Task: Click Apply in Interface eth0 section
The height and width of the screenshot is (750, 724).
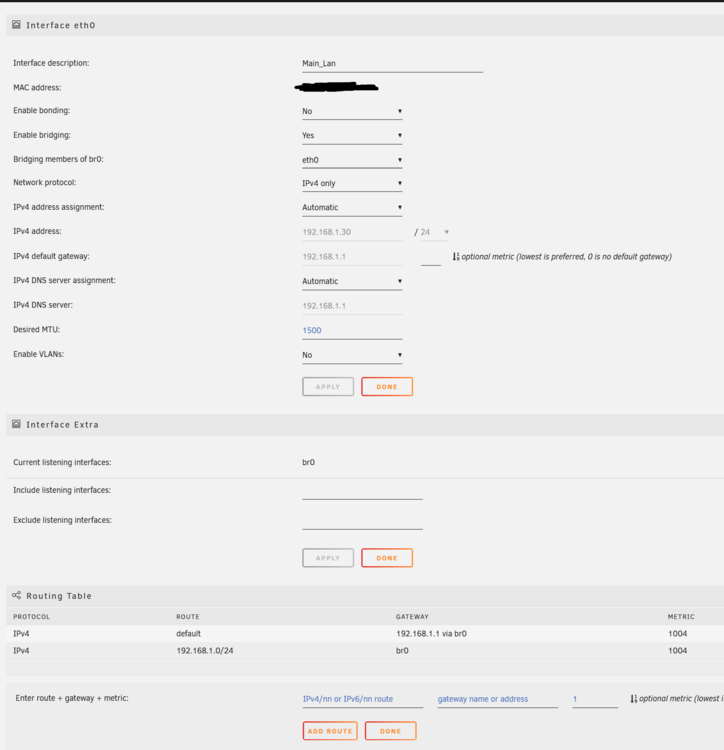Action: point(328,386)
